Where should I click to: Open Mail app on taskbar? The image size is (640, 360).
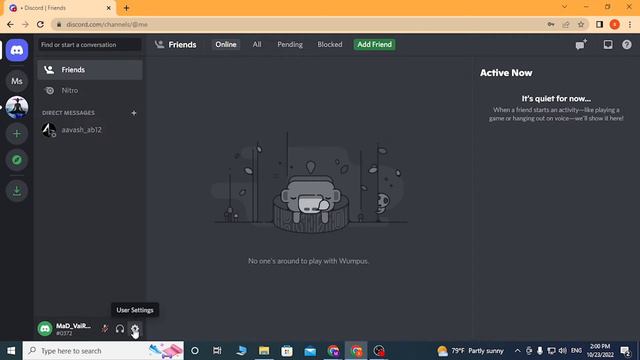click(x=310, y=351)
